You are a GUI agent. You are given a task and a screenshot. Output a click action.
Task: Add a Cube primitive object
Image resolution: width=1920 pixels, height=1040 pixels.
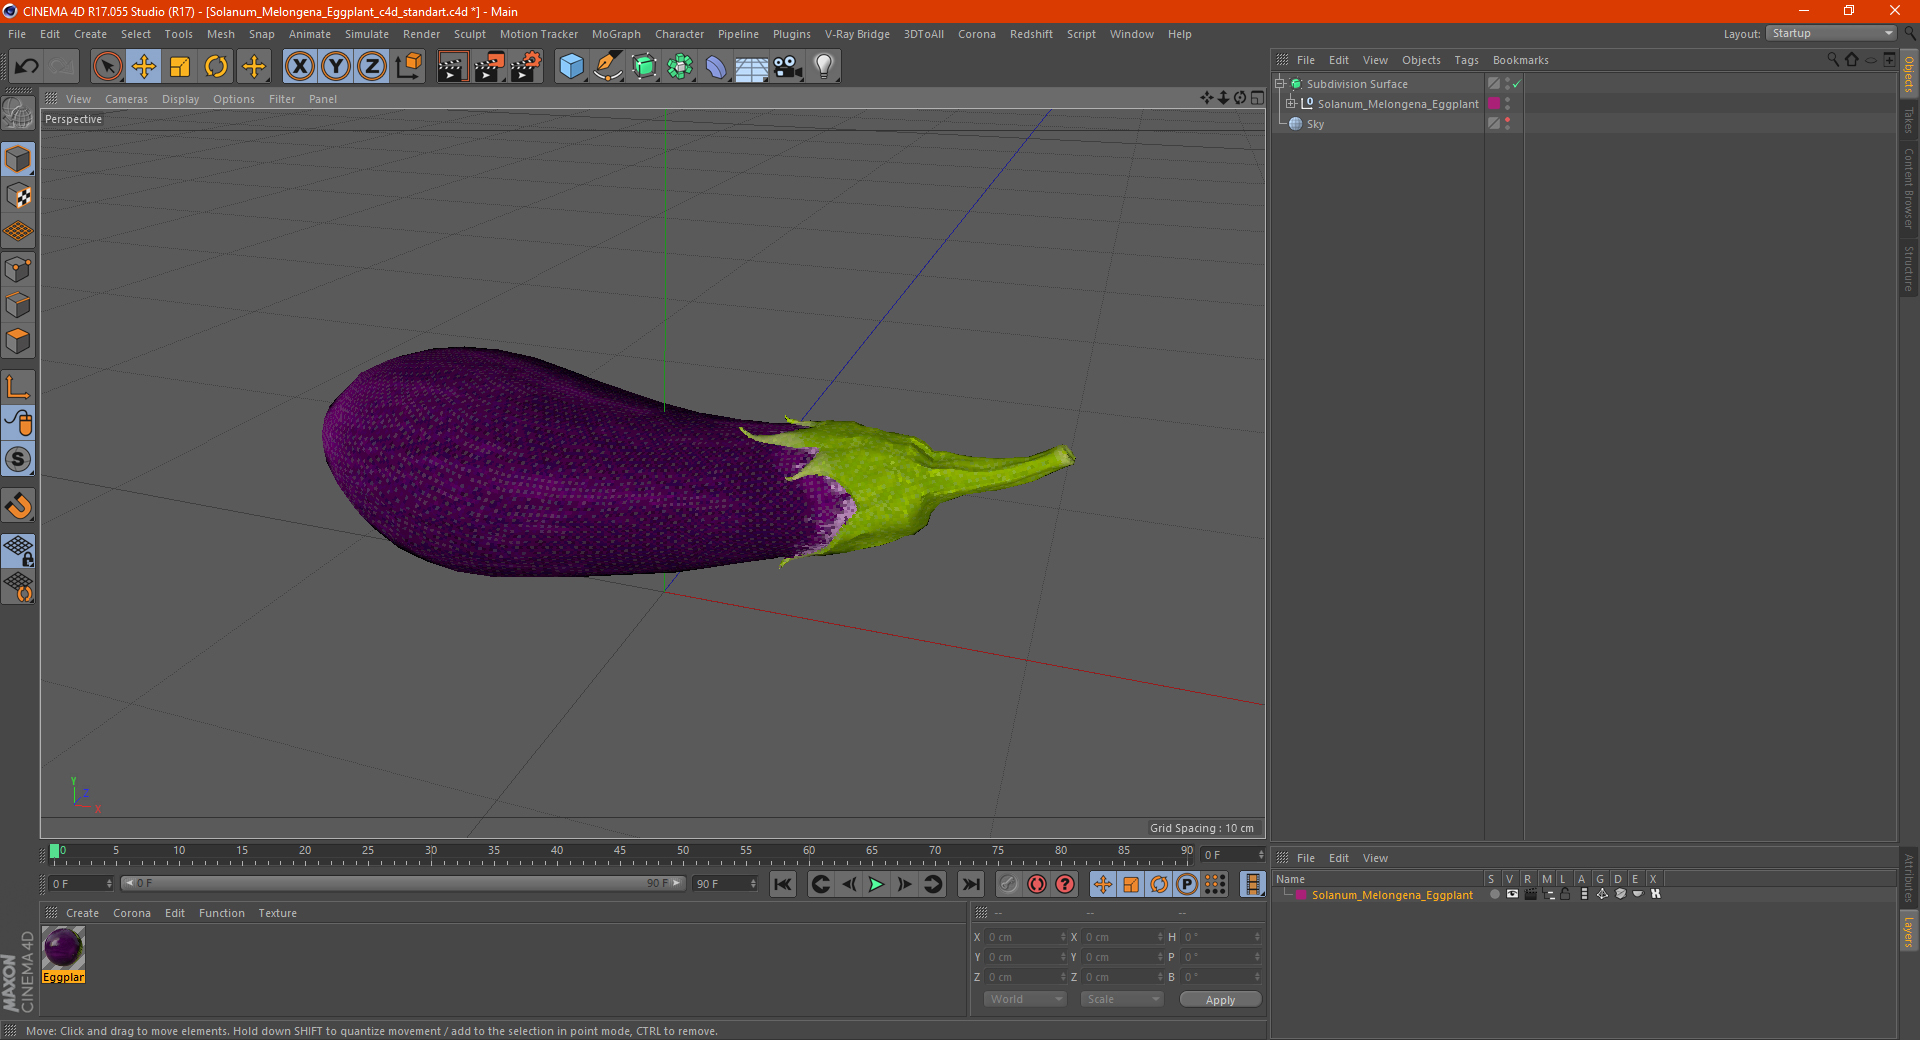tap(571, 67)
